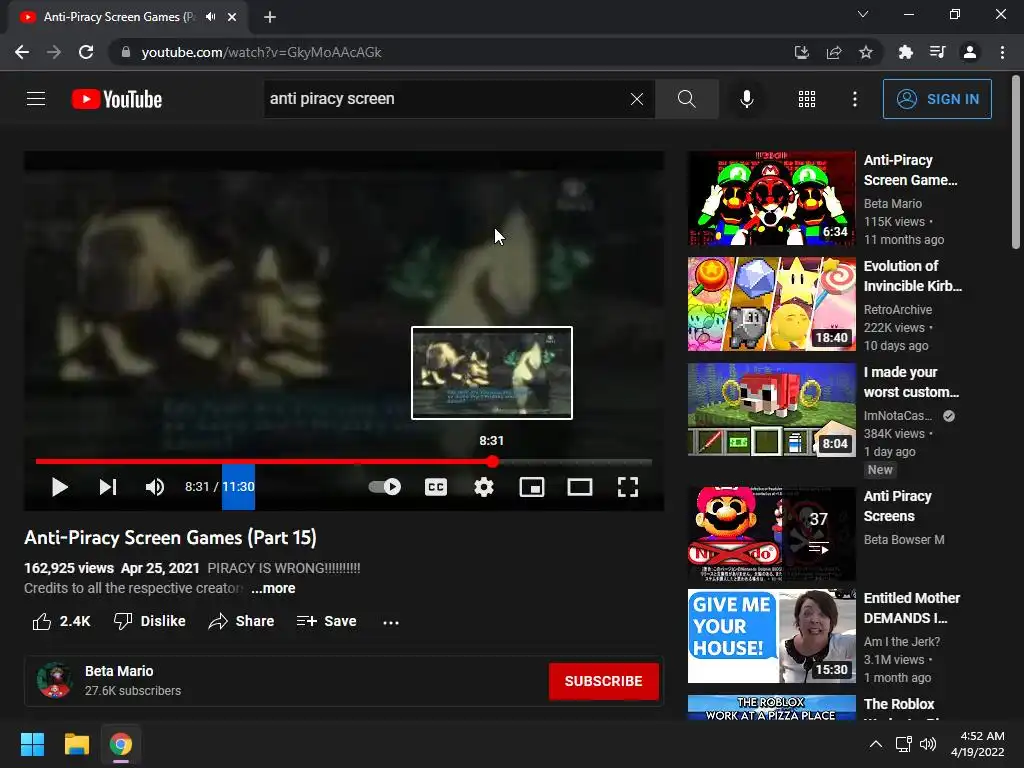Open the taskbar clock and date
1024x768 pixels.
coord(978,744)
